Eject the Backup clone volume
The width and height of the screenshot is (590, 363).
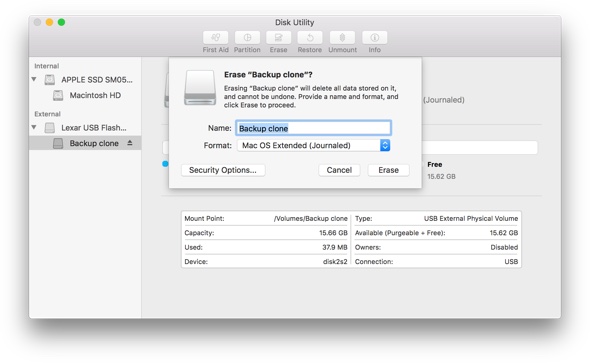point(130,143)
